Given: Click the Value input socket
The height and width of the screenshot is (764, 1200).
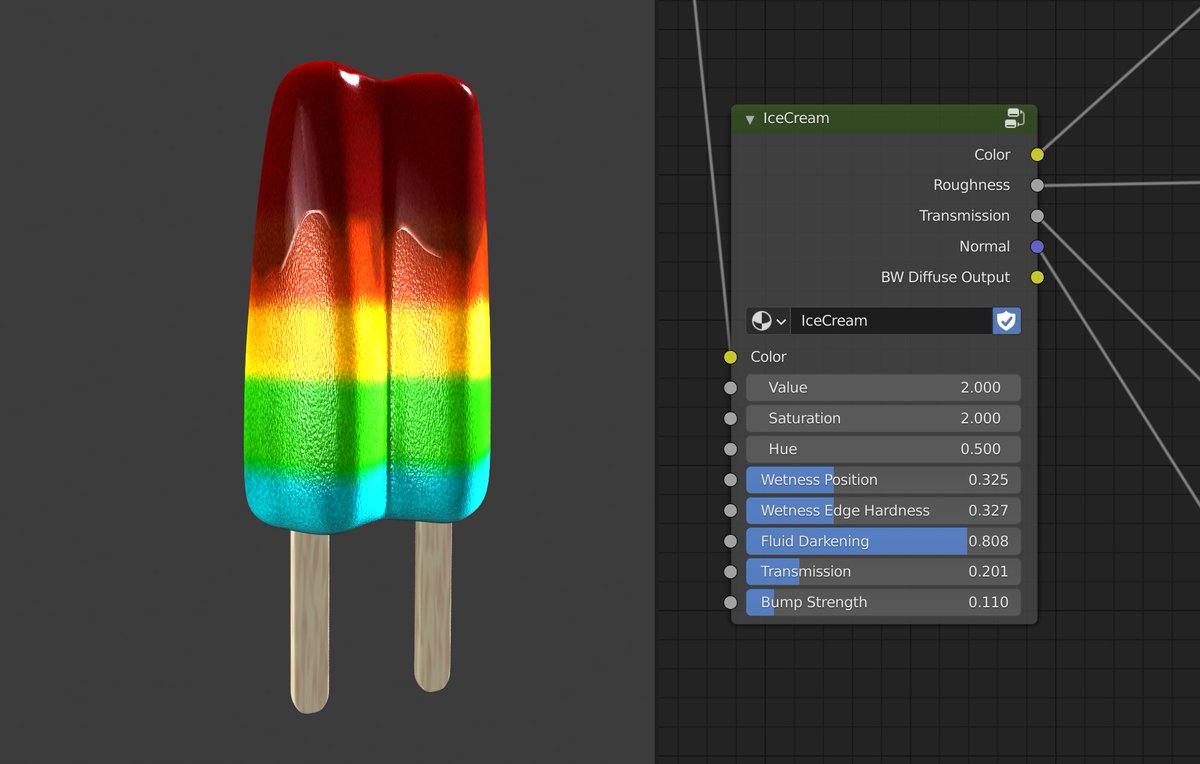Looking at the screenshot, I should [730, 388].
